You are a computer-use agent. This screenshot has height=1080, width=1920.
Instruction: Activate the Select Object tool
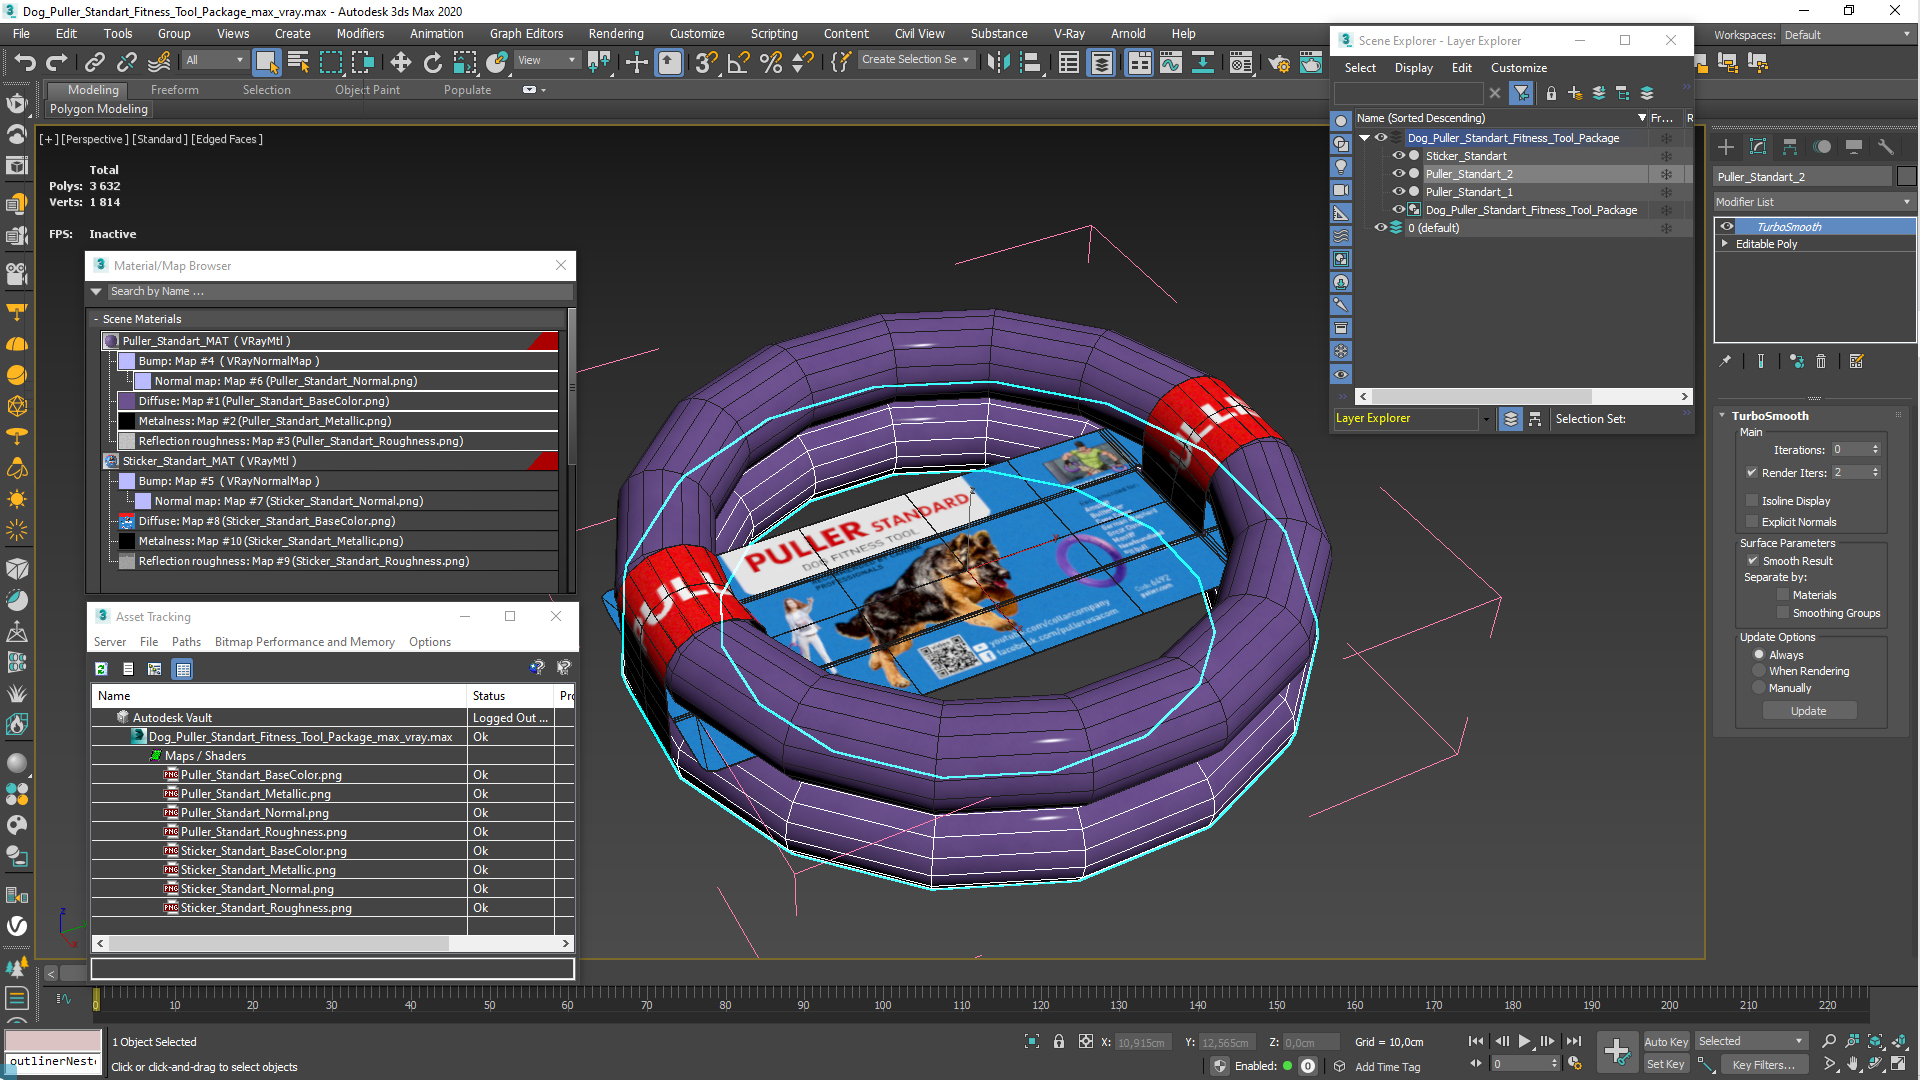(x=266, y=62)
